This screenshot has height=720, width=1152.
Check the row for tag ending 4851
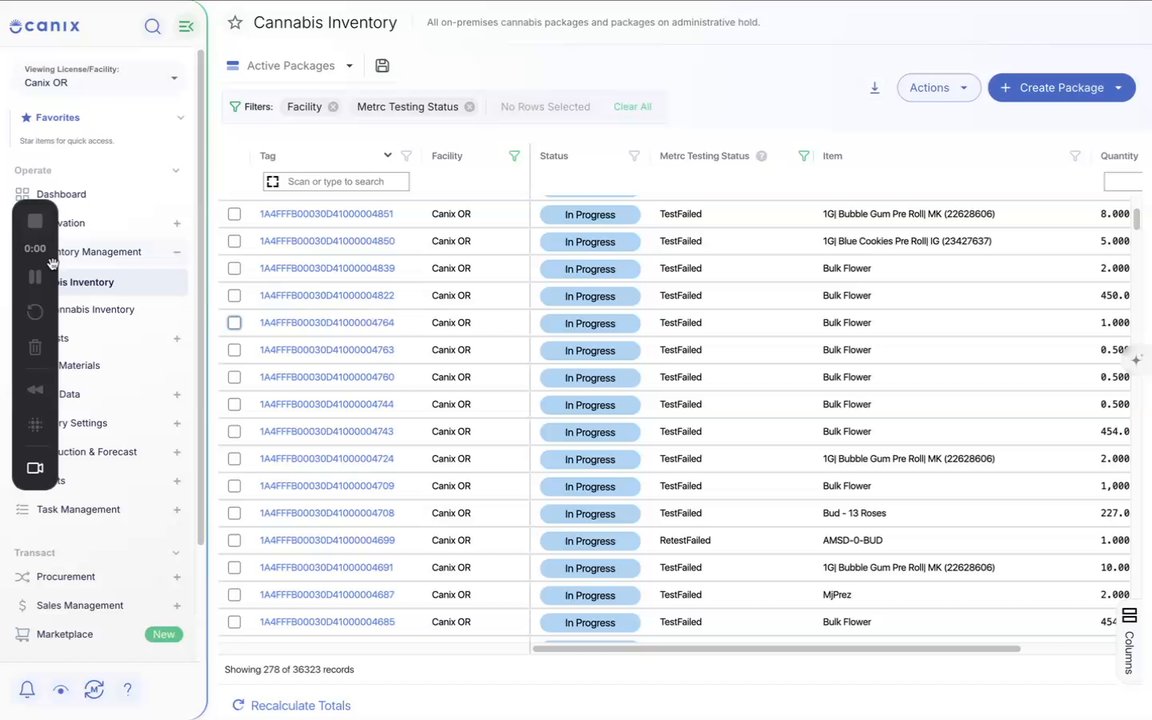click(x=234, y=214)
